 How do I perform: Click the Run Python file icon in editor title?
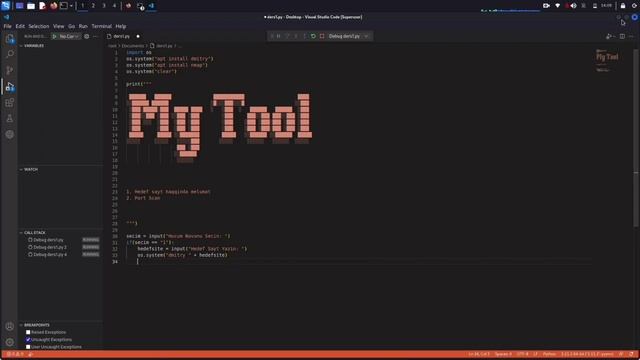pos(609,36)
